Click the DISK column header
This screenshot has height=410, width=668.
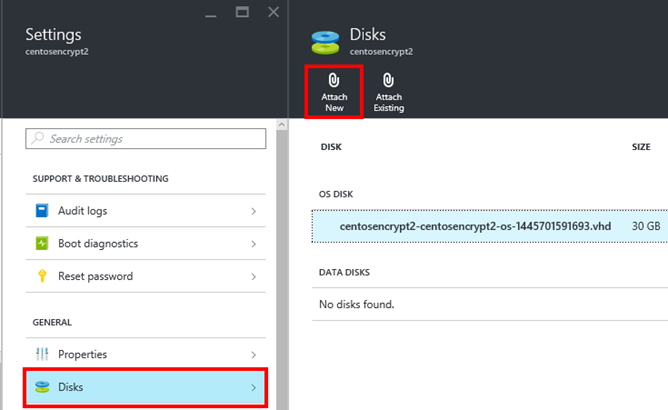(331, 147)
